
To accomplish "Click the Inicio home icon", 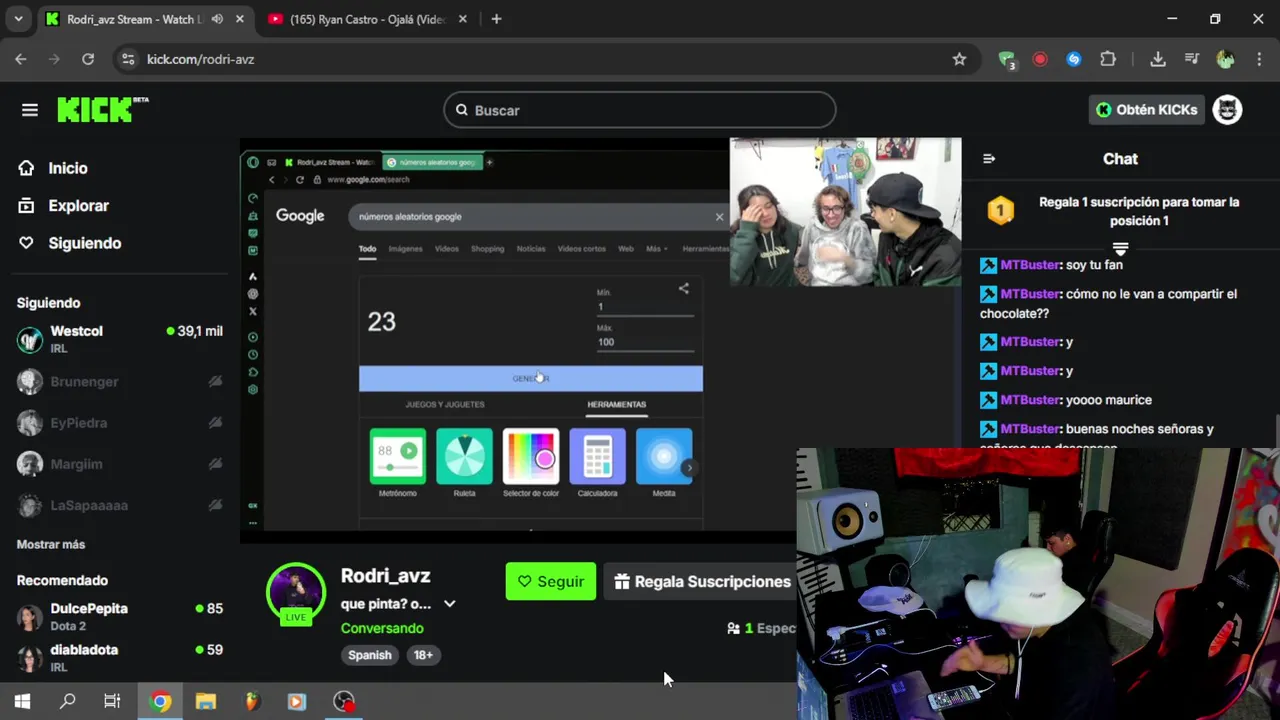I will (27, 168).
